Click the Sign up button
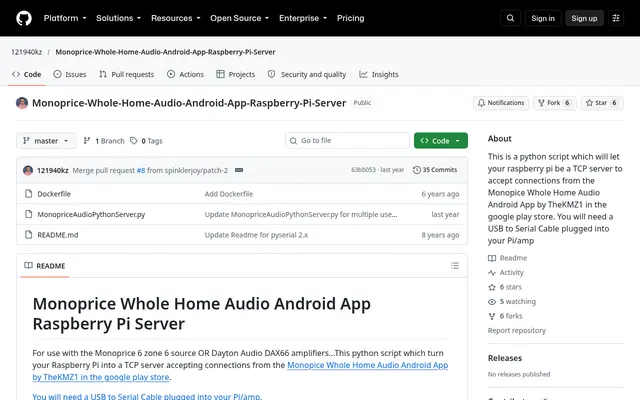Screen dimensions: 640x400 [584, 18]
